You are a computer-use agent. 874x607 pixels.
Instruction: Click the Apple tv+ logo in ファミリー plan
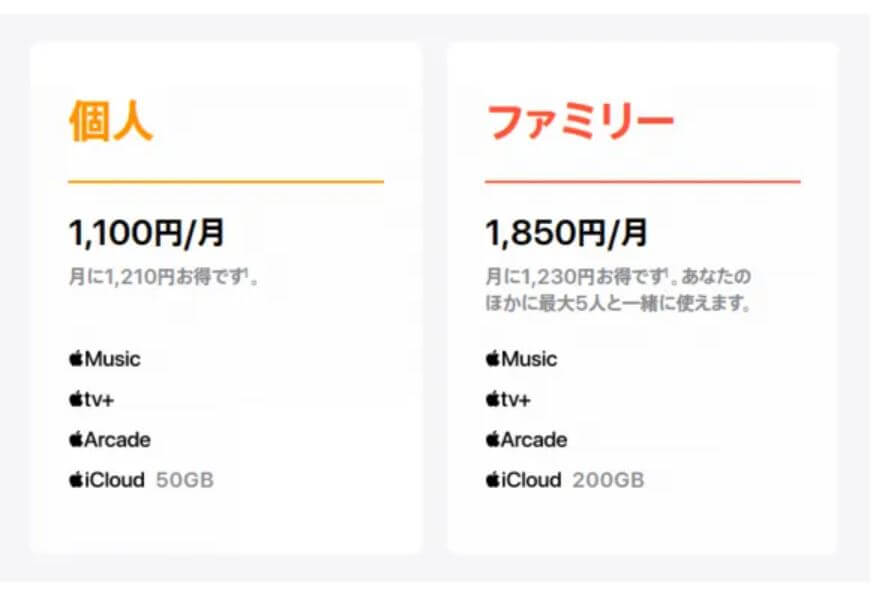click(508, 399)
